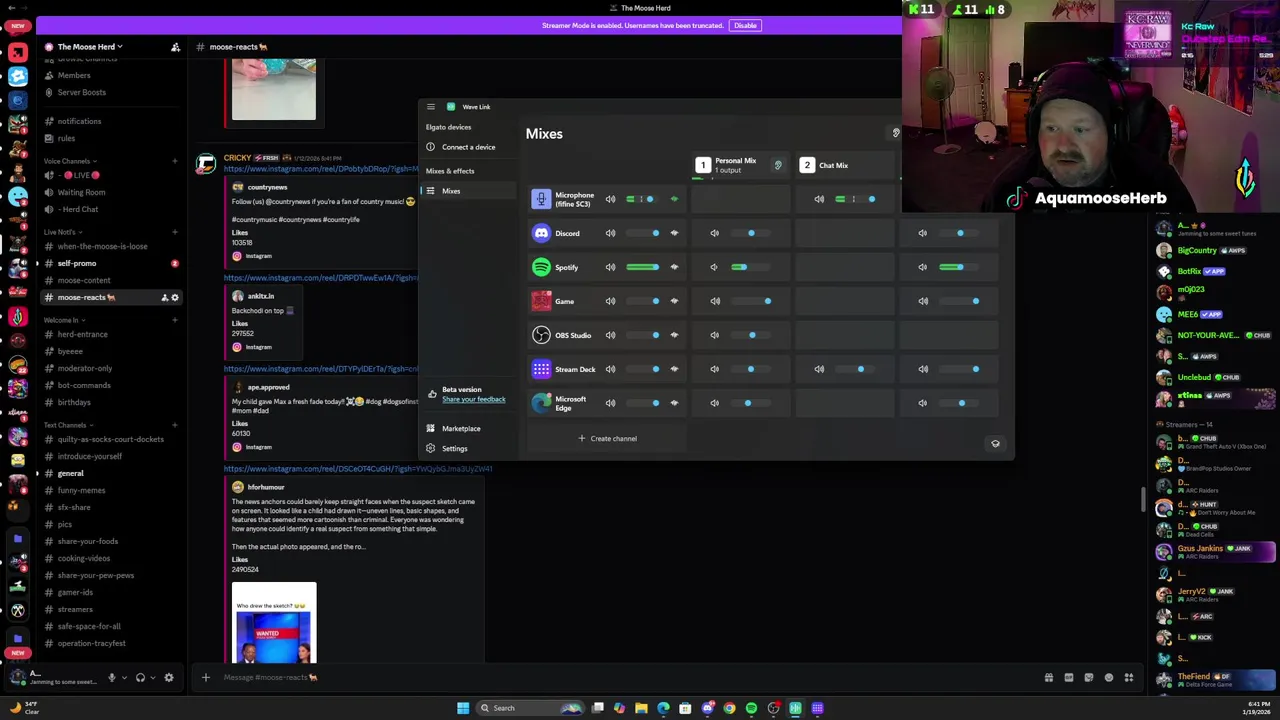Viewport: 1280px width, 720px height.
Task: Open Discord user settings gear
Action: pos(168,677)
